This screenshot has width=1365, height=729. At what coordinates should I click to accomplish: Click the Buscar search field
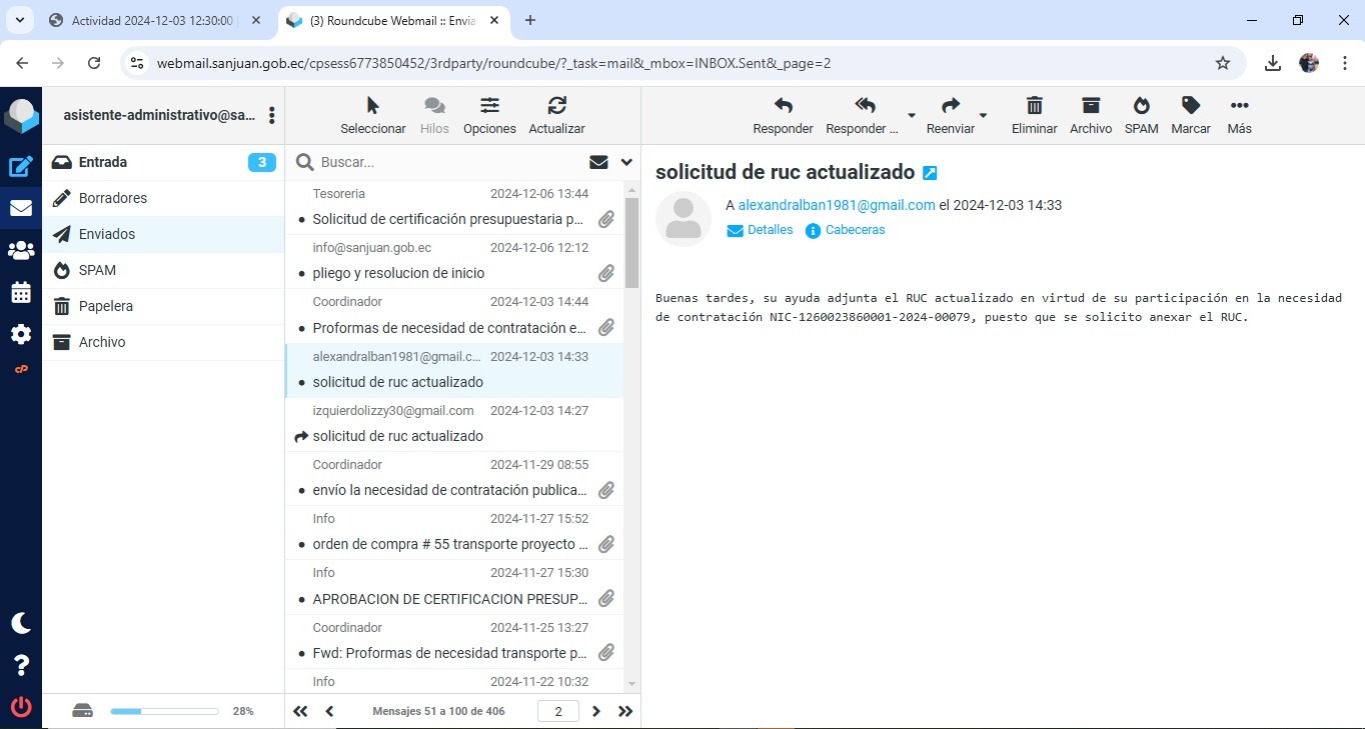point(450,162)
